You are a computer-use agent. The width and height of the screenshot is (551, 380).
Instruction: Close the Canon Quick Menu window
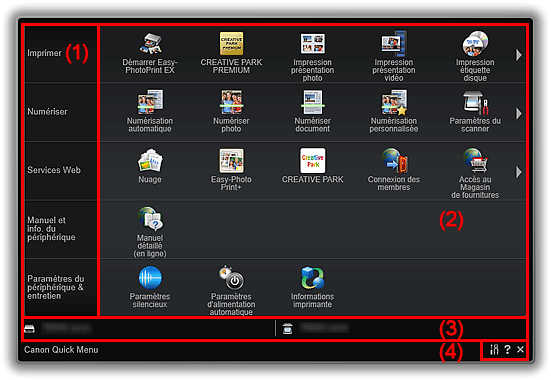pos(520,349)
